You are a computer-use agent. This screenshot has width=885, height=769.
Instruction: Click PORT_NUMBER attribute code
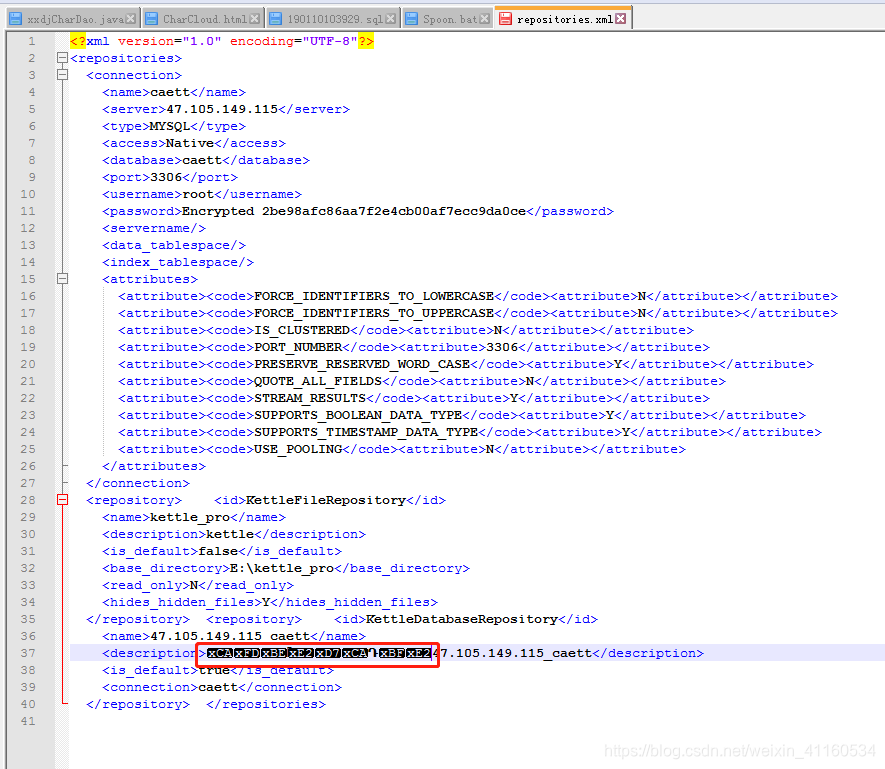coord(298,347)
